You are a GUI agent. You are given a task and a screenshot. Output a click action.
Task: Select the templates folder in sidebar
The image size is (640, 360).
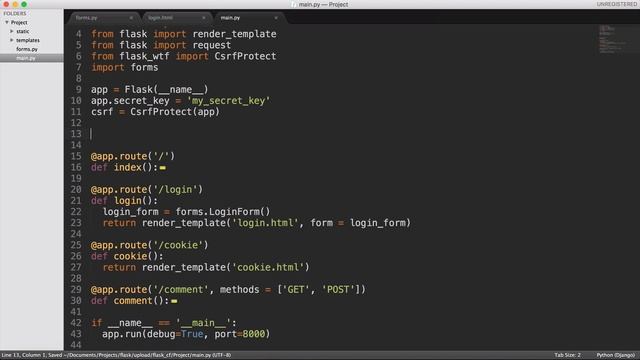pyautogui.click(x=28, y=40)
